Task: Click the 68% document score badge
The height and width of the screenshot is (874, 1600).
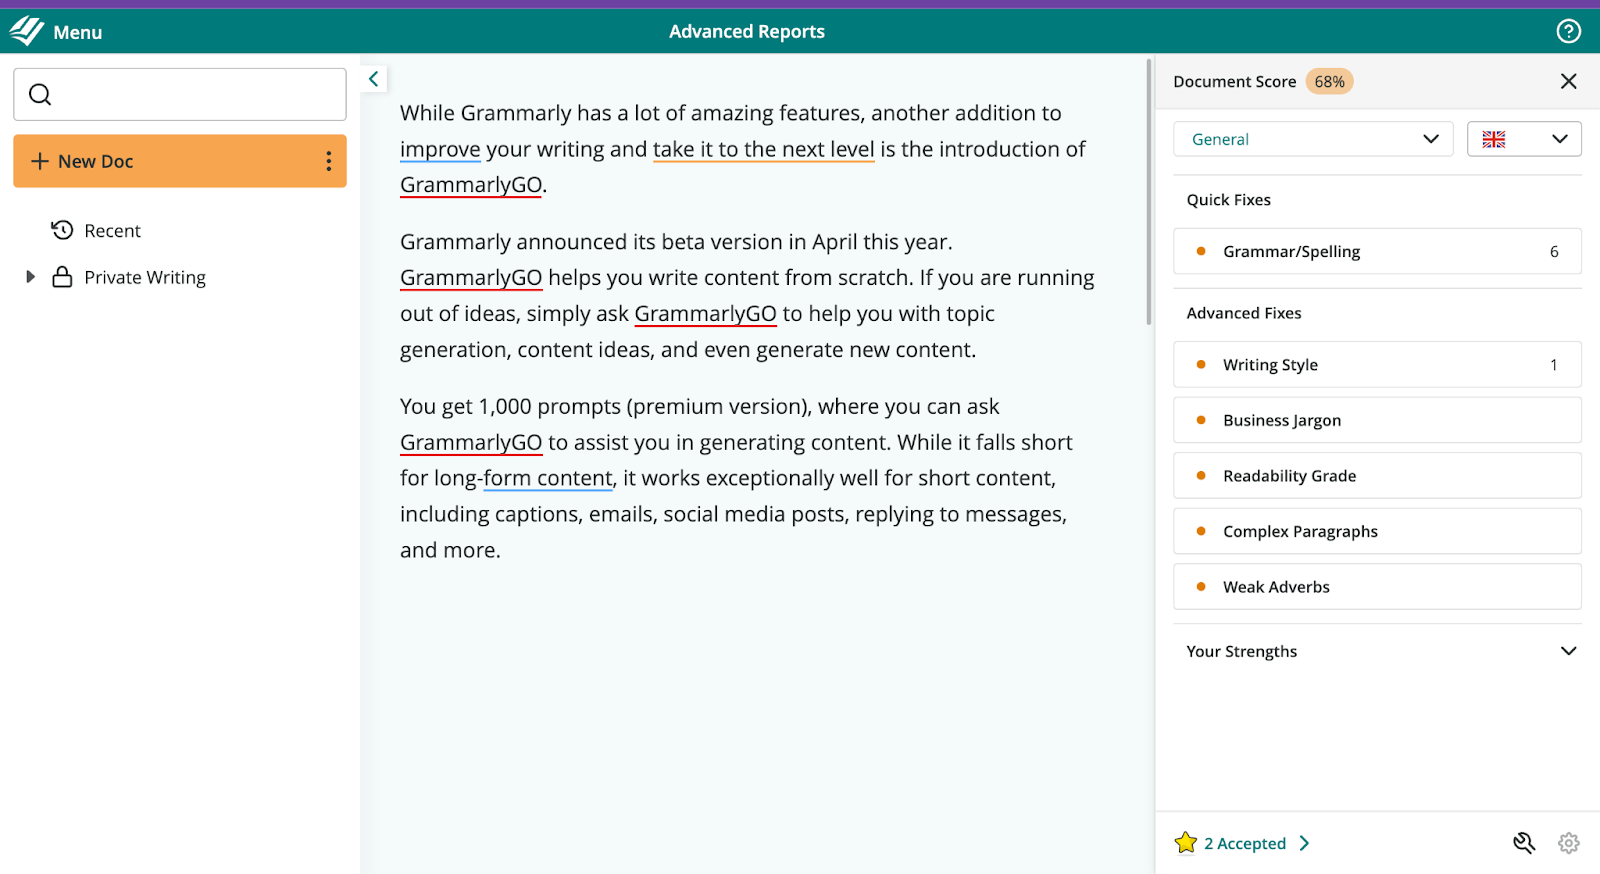Action: [x=1329, y=81]
